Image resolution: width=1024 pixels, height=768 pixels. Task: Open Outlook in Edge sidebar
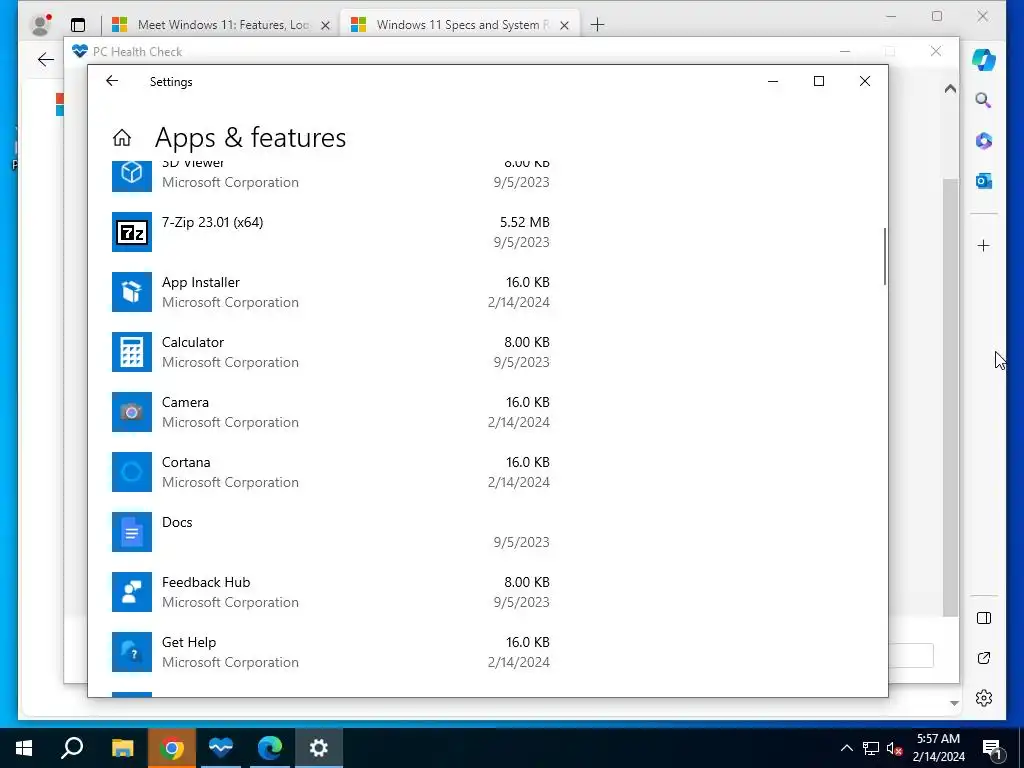tap(984, 181)
